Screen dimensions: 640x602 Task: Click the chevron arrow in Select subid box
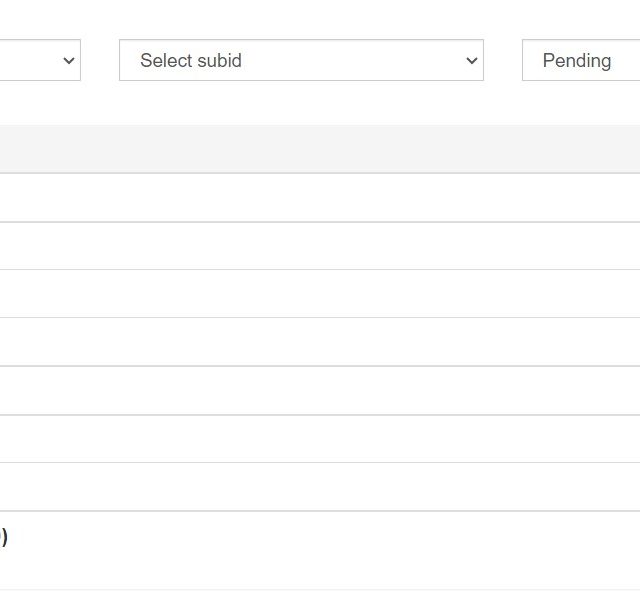(471, 61)
